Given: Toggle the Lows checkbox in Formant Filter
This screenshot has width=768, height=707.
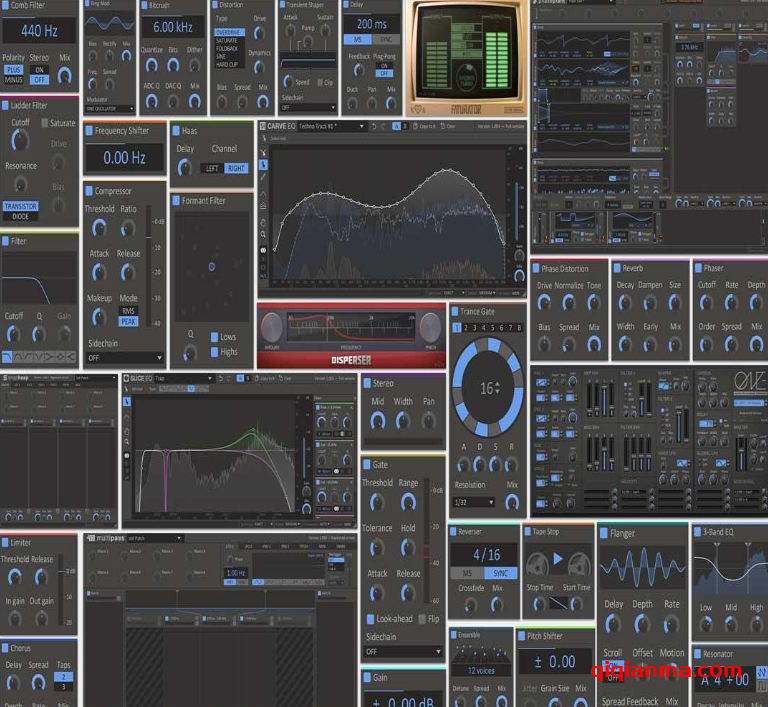Looking at the screenshot, I should (215, 337).
